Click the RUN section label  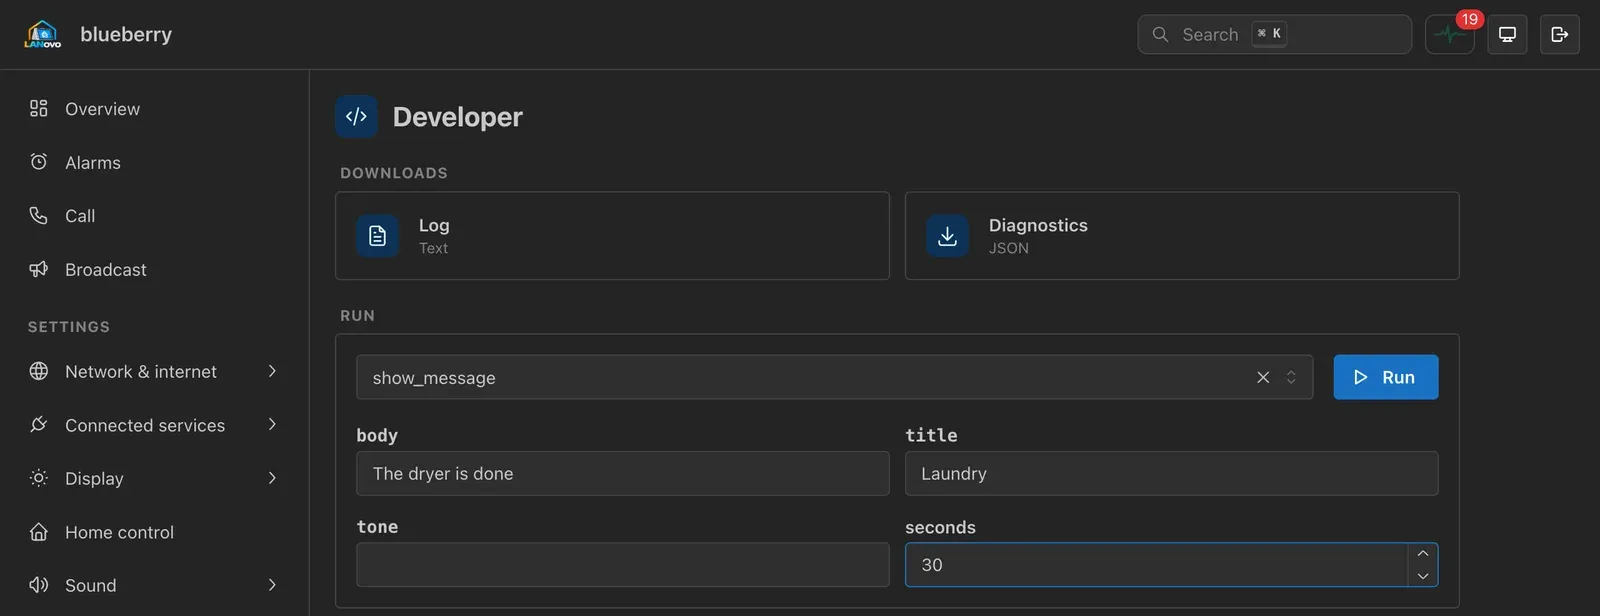tap(357, 316)
